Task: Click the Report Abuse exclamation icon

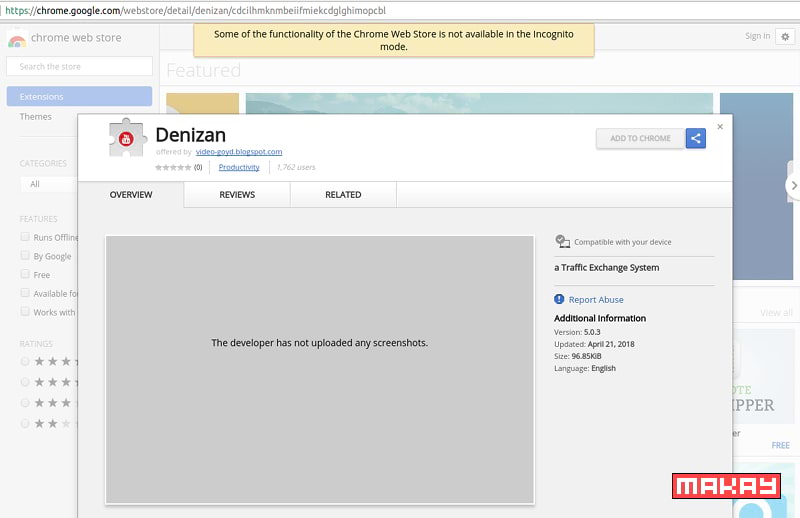Action: pyautogui.click(x=559, y=300)
